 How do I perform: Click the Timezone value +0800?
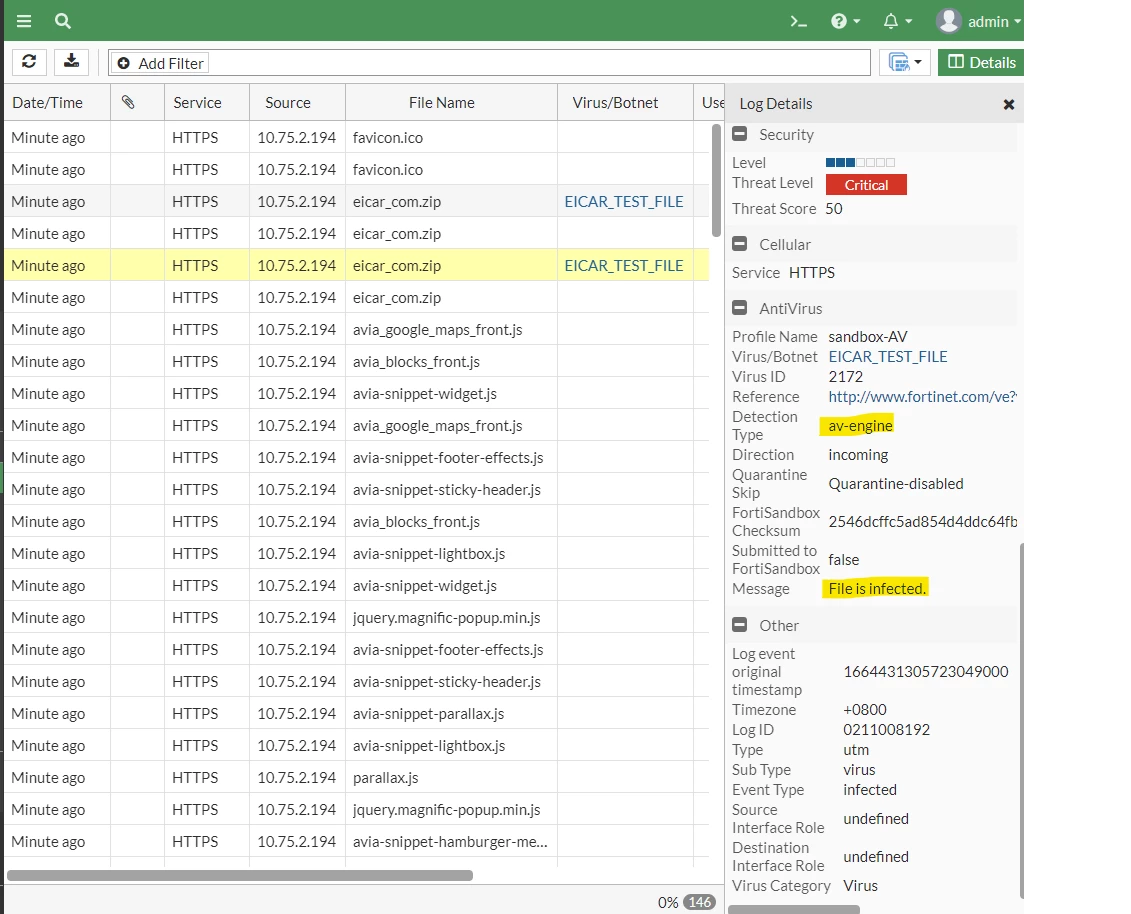[865, 709]
